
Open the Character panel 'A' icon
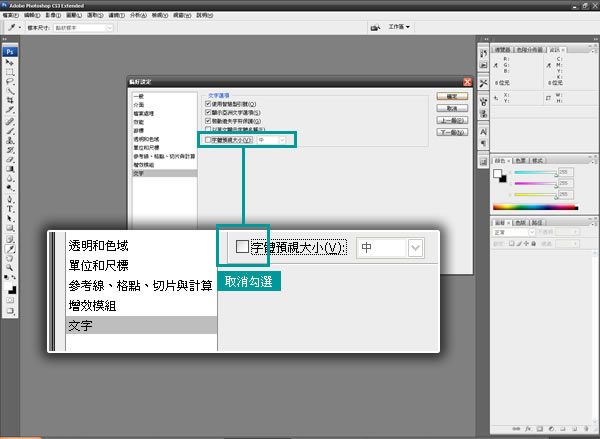click(x=484, y=132)
